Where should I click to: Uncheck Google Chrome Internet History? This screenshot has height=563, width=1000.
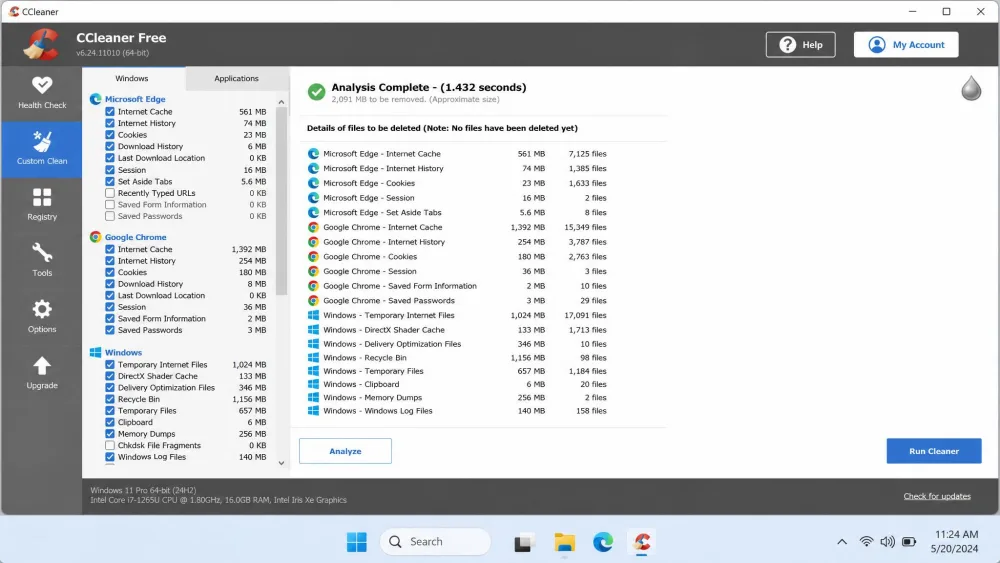(110, 261)
